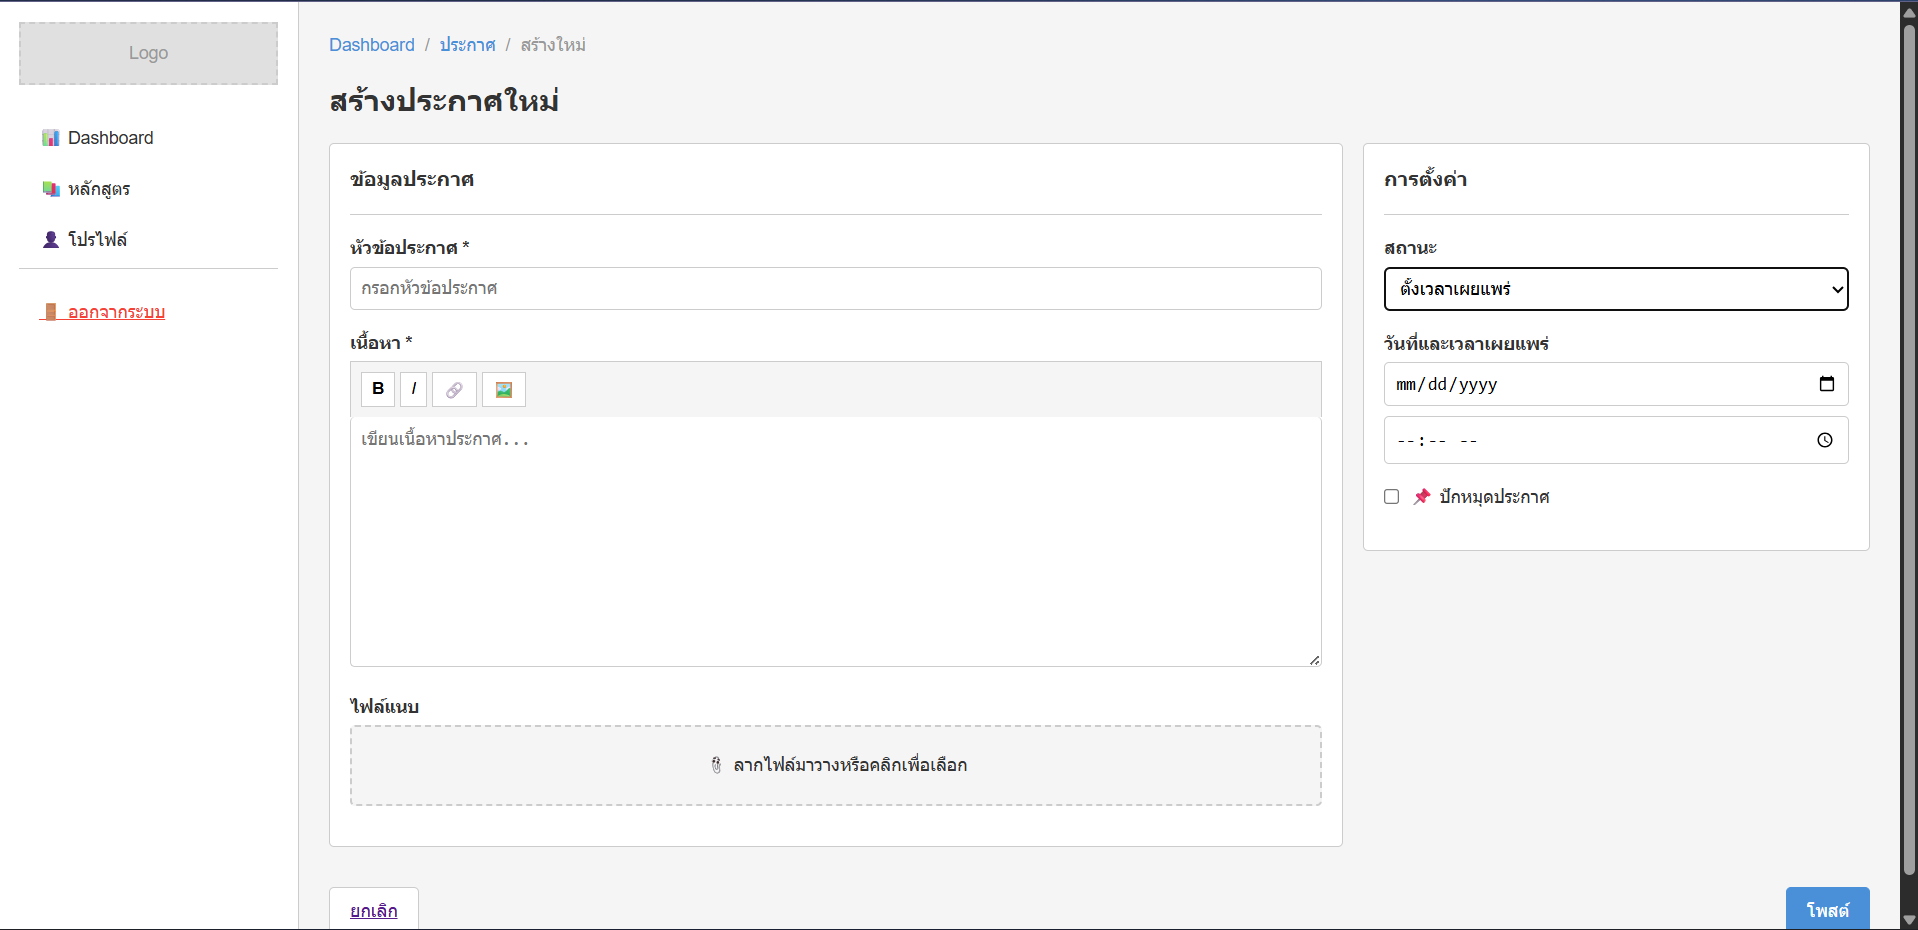
Task: Click inside the เนื้อหา content textarea
Action: click(835, 540)
